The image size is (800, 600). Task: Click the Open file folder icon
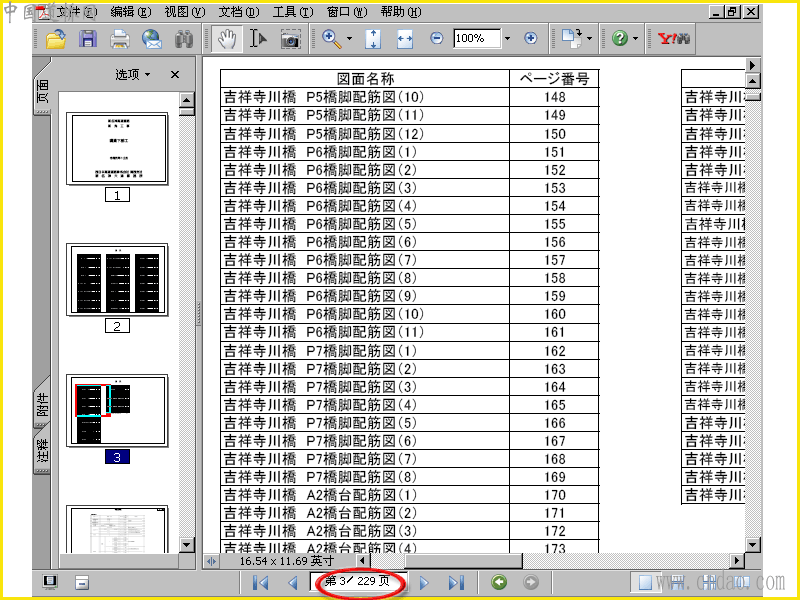point(56,39)
